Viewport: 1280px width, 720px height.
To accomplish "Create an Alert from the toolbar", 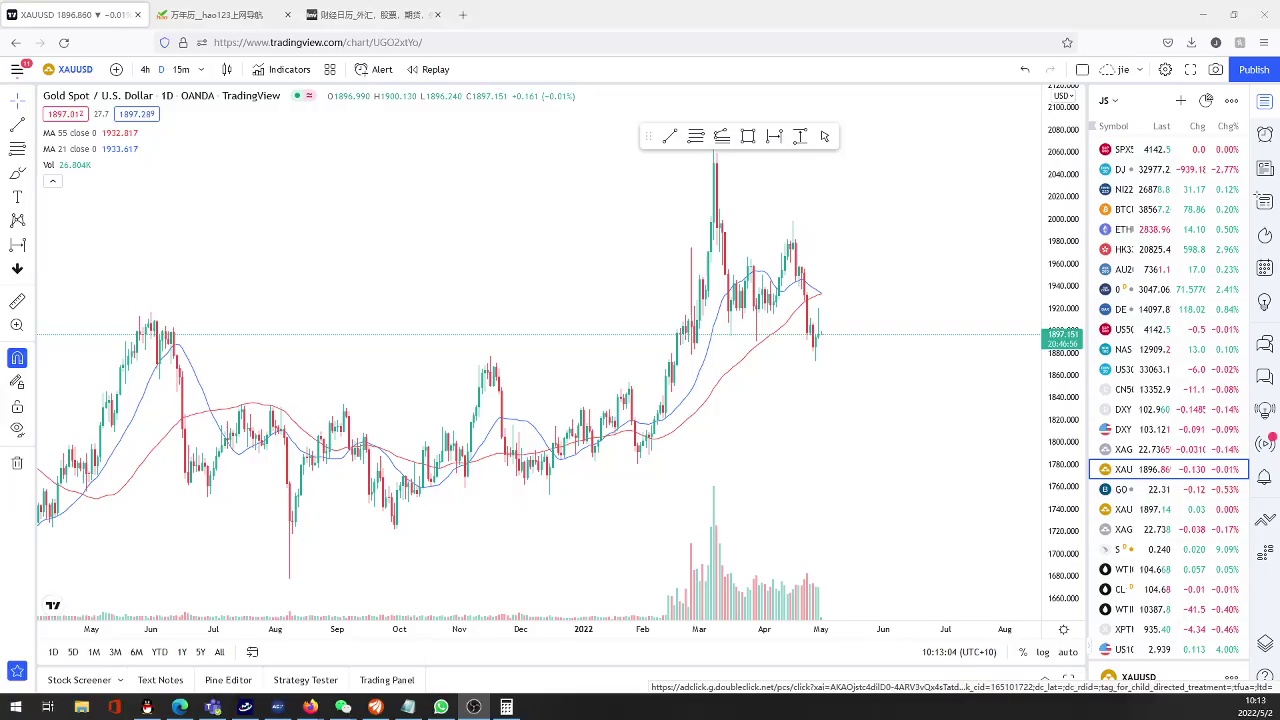I will (373, 69).
